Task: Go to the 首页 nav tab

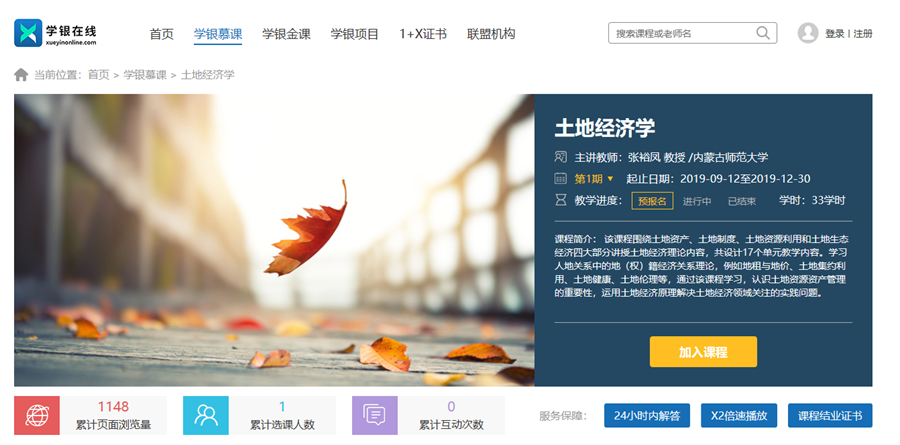Action: 161,34
